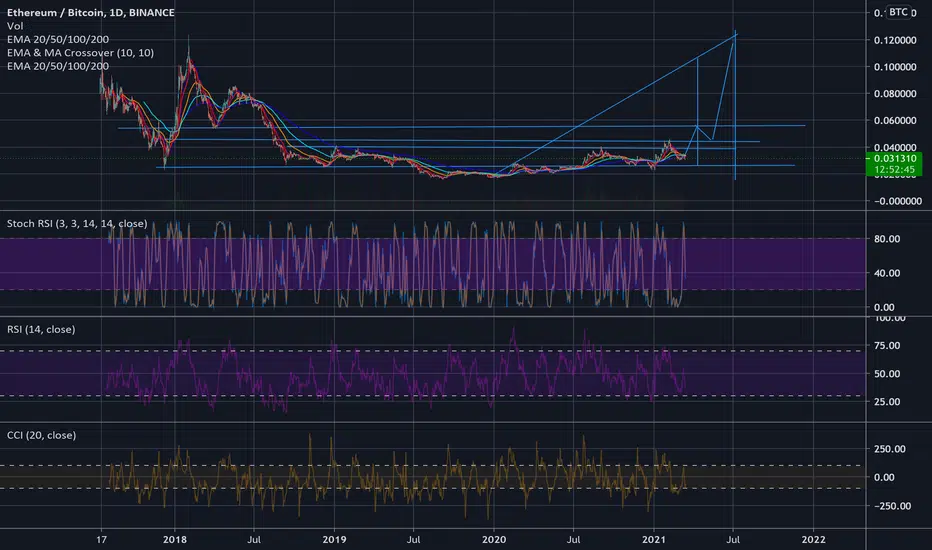Select the EMA 20/50/100/200 label under EMA & MA Crossover
Screen dimensions: 932x550
tap(58, 66)
